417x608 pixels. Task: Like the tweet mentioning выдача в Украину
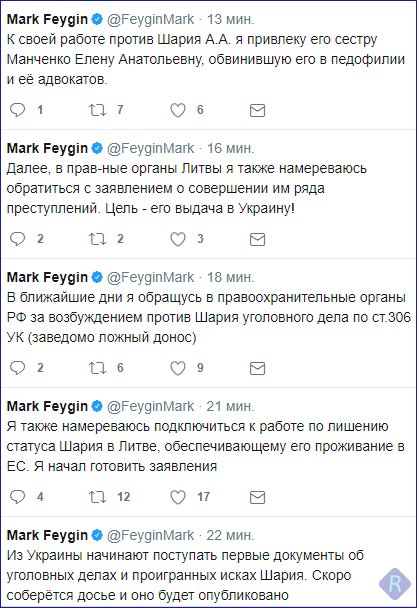(178, 239)
